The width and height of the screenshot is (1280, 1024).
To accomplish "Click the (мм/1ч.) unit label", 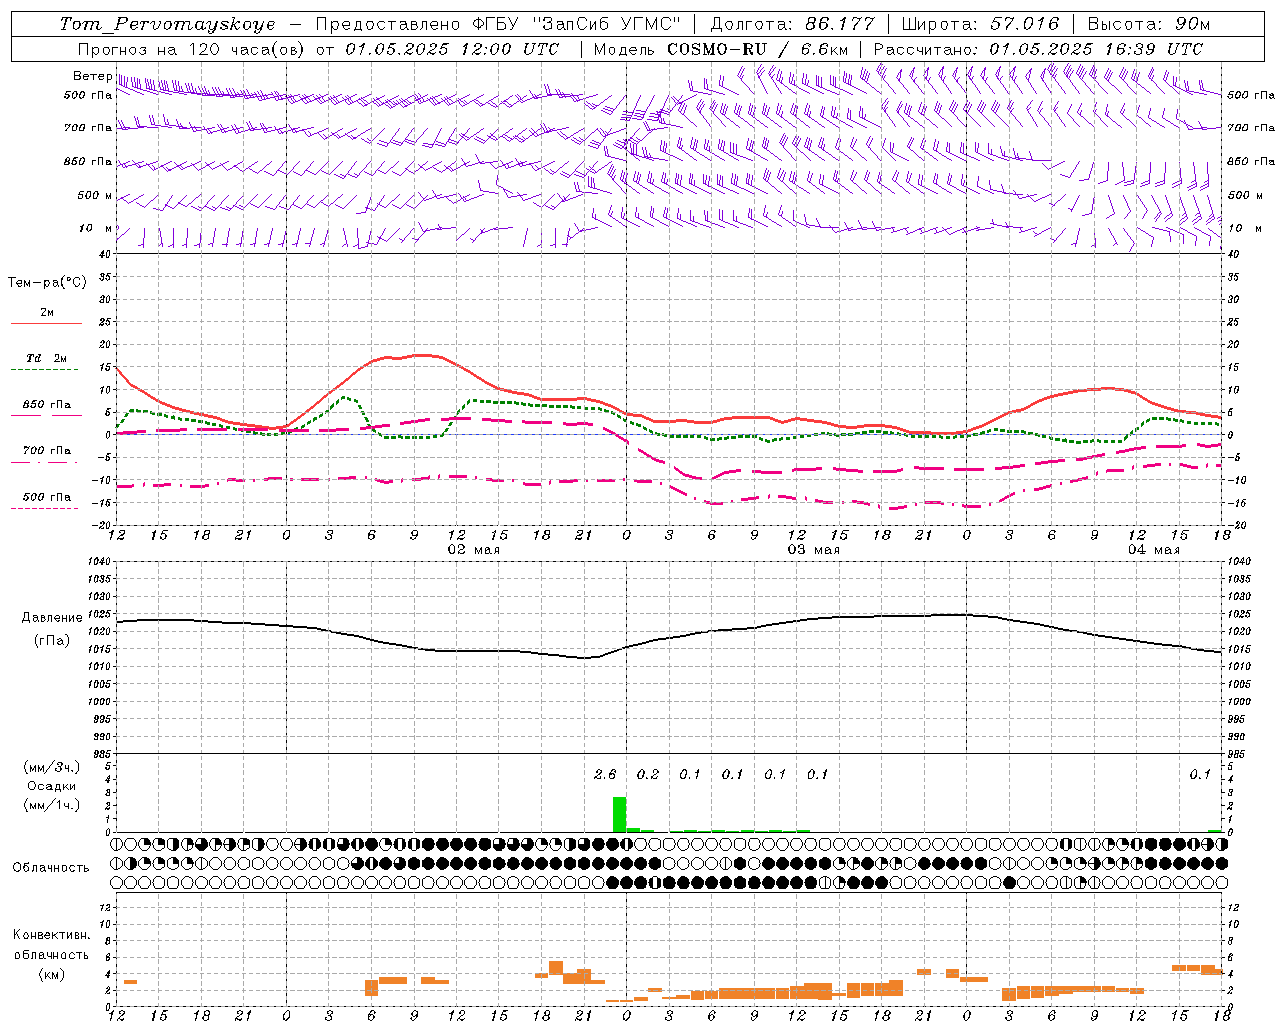I will (52, 805).
